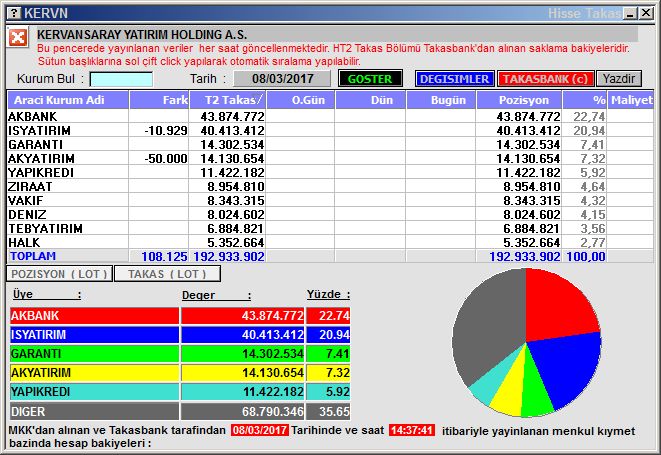Select the AKYATIRIM row in the table
This screenshot has height=455, width=661.
[330, 158]
